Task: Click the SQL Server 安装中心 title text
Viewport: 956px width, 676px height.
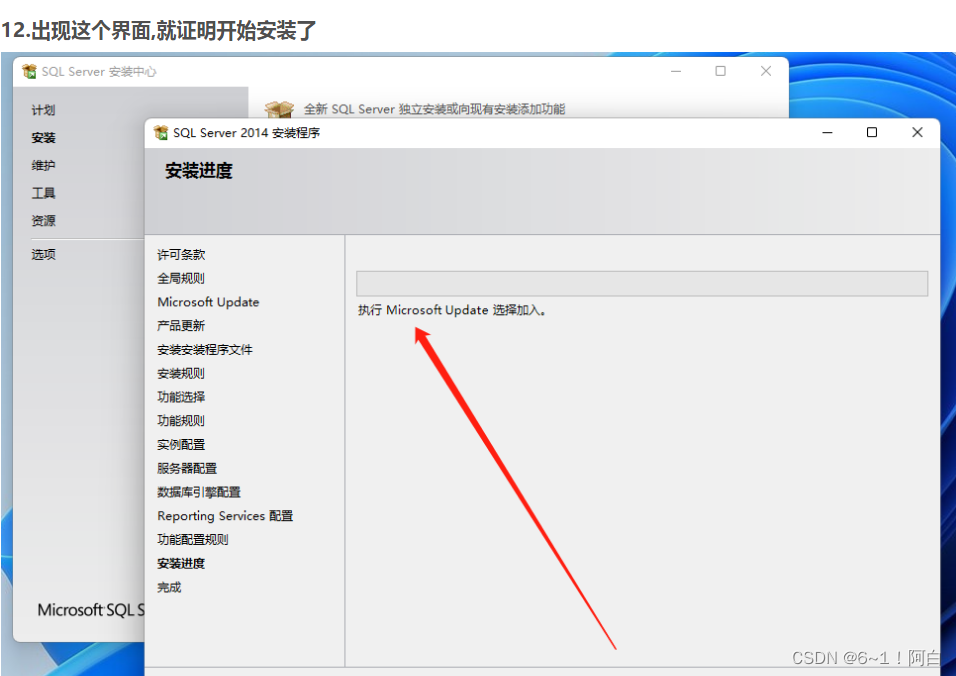Action: point(99,72)
